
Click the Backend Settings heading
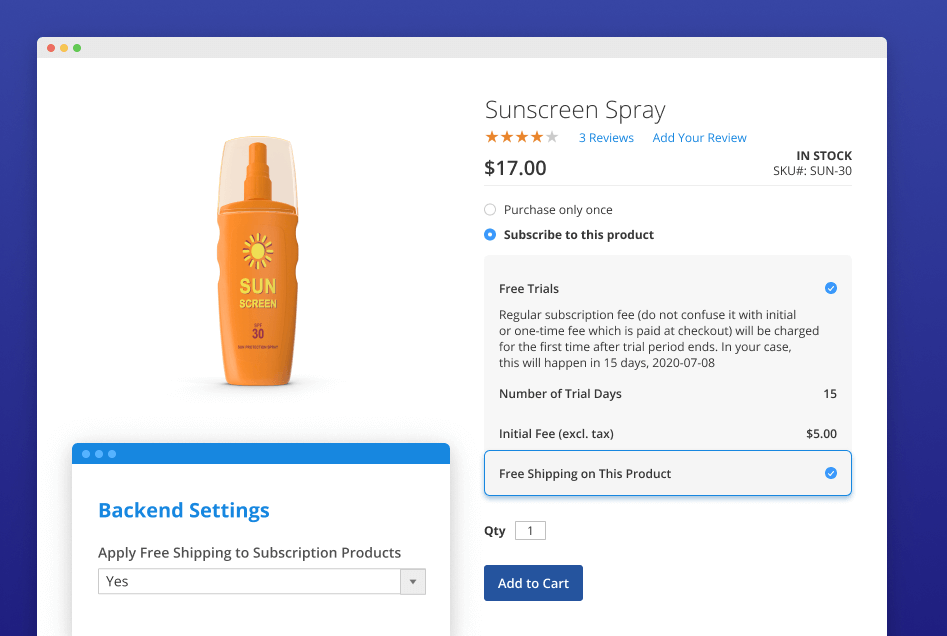[184, 510]
